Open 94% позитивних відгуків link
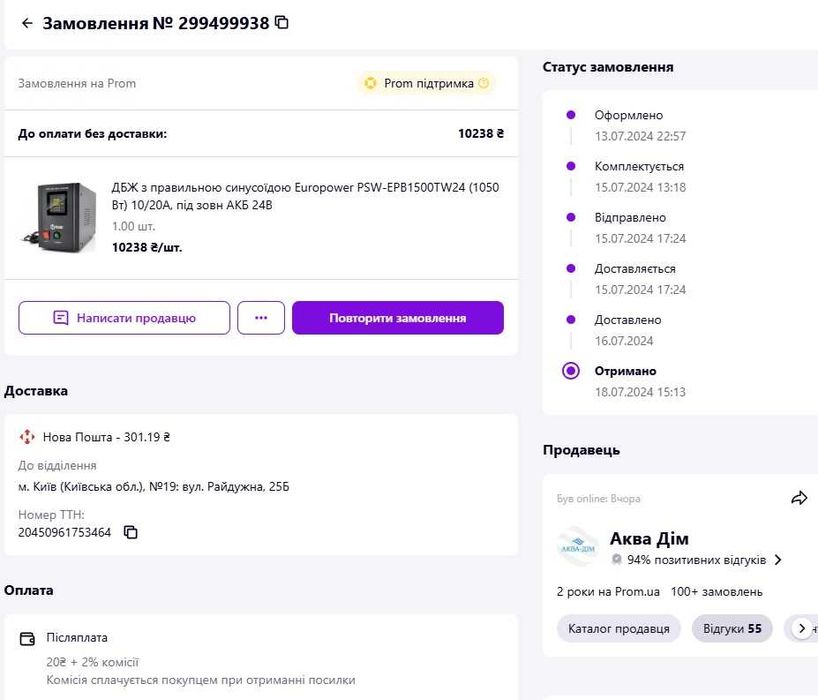818x700 pixels. (696, 560)
